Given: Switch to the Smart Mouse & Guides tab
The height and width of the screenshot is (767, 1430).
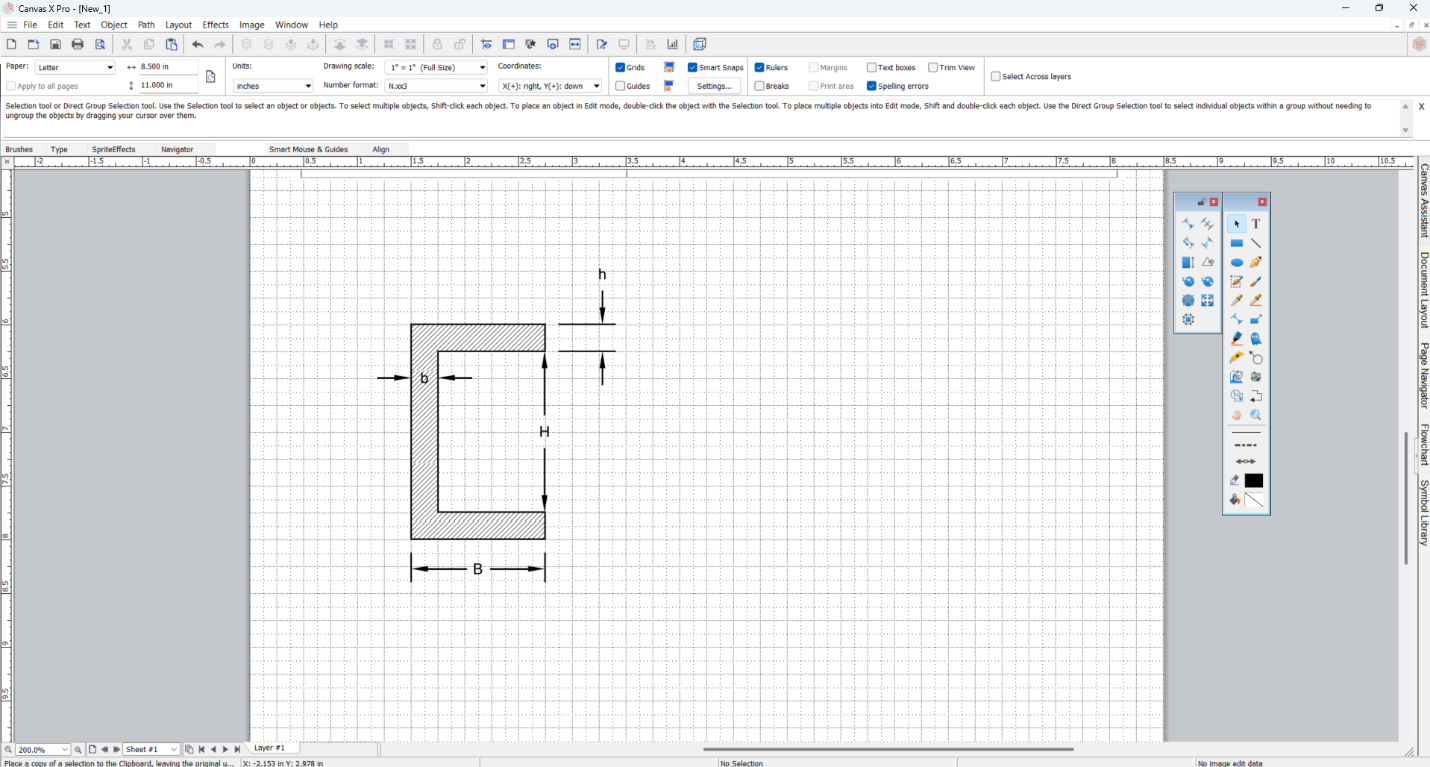Looking at the screenshot, I should click(x=308, y=149).
